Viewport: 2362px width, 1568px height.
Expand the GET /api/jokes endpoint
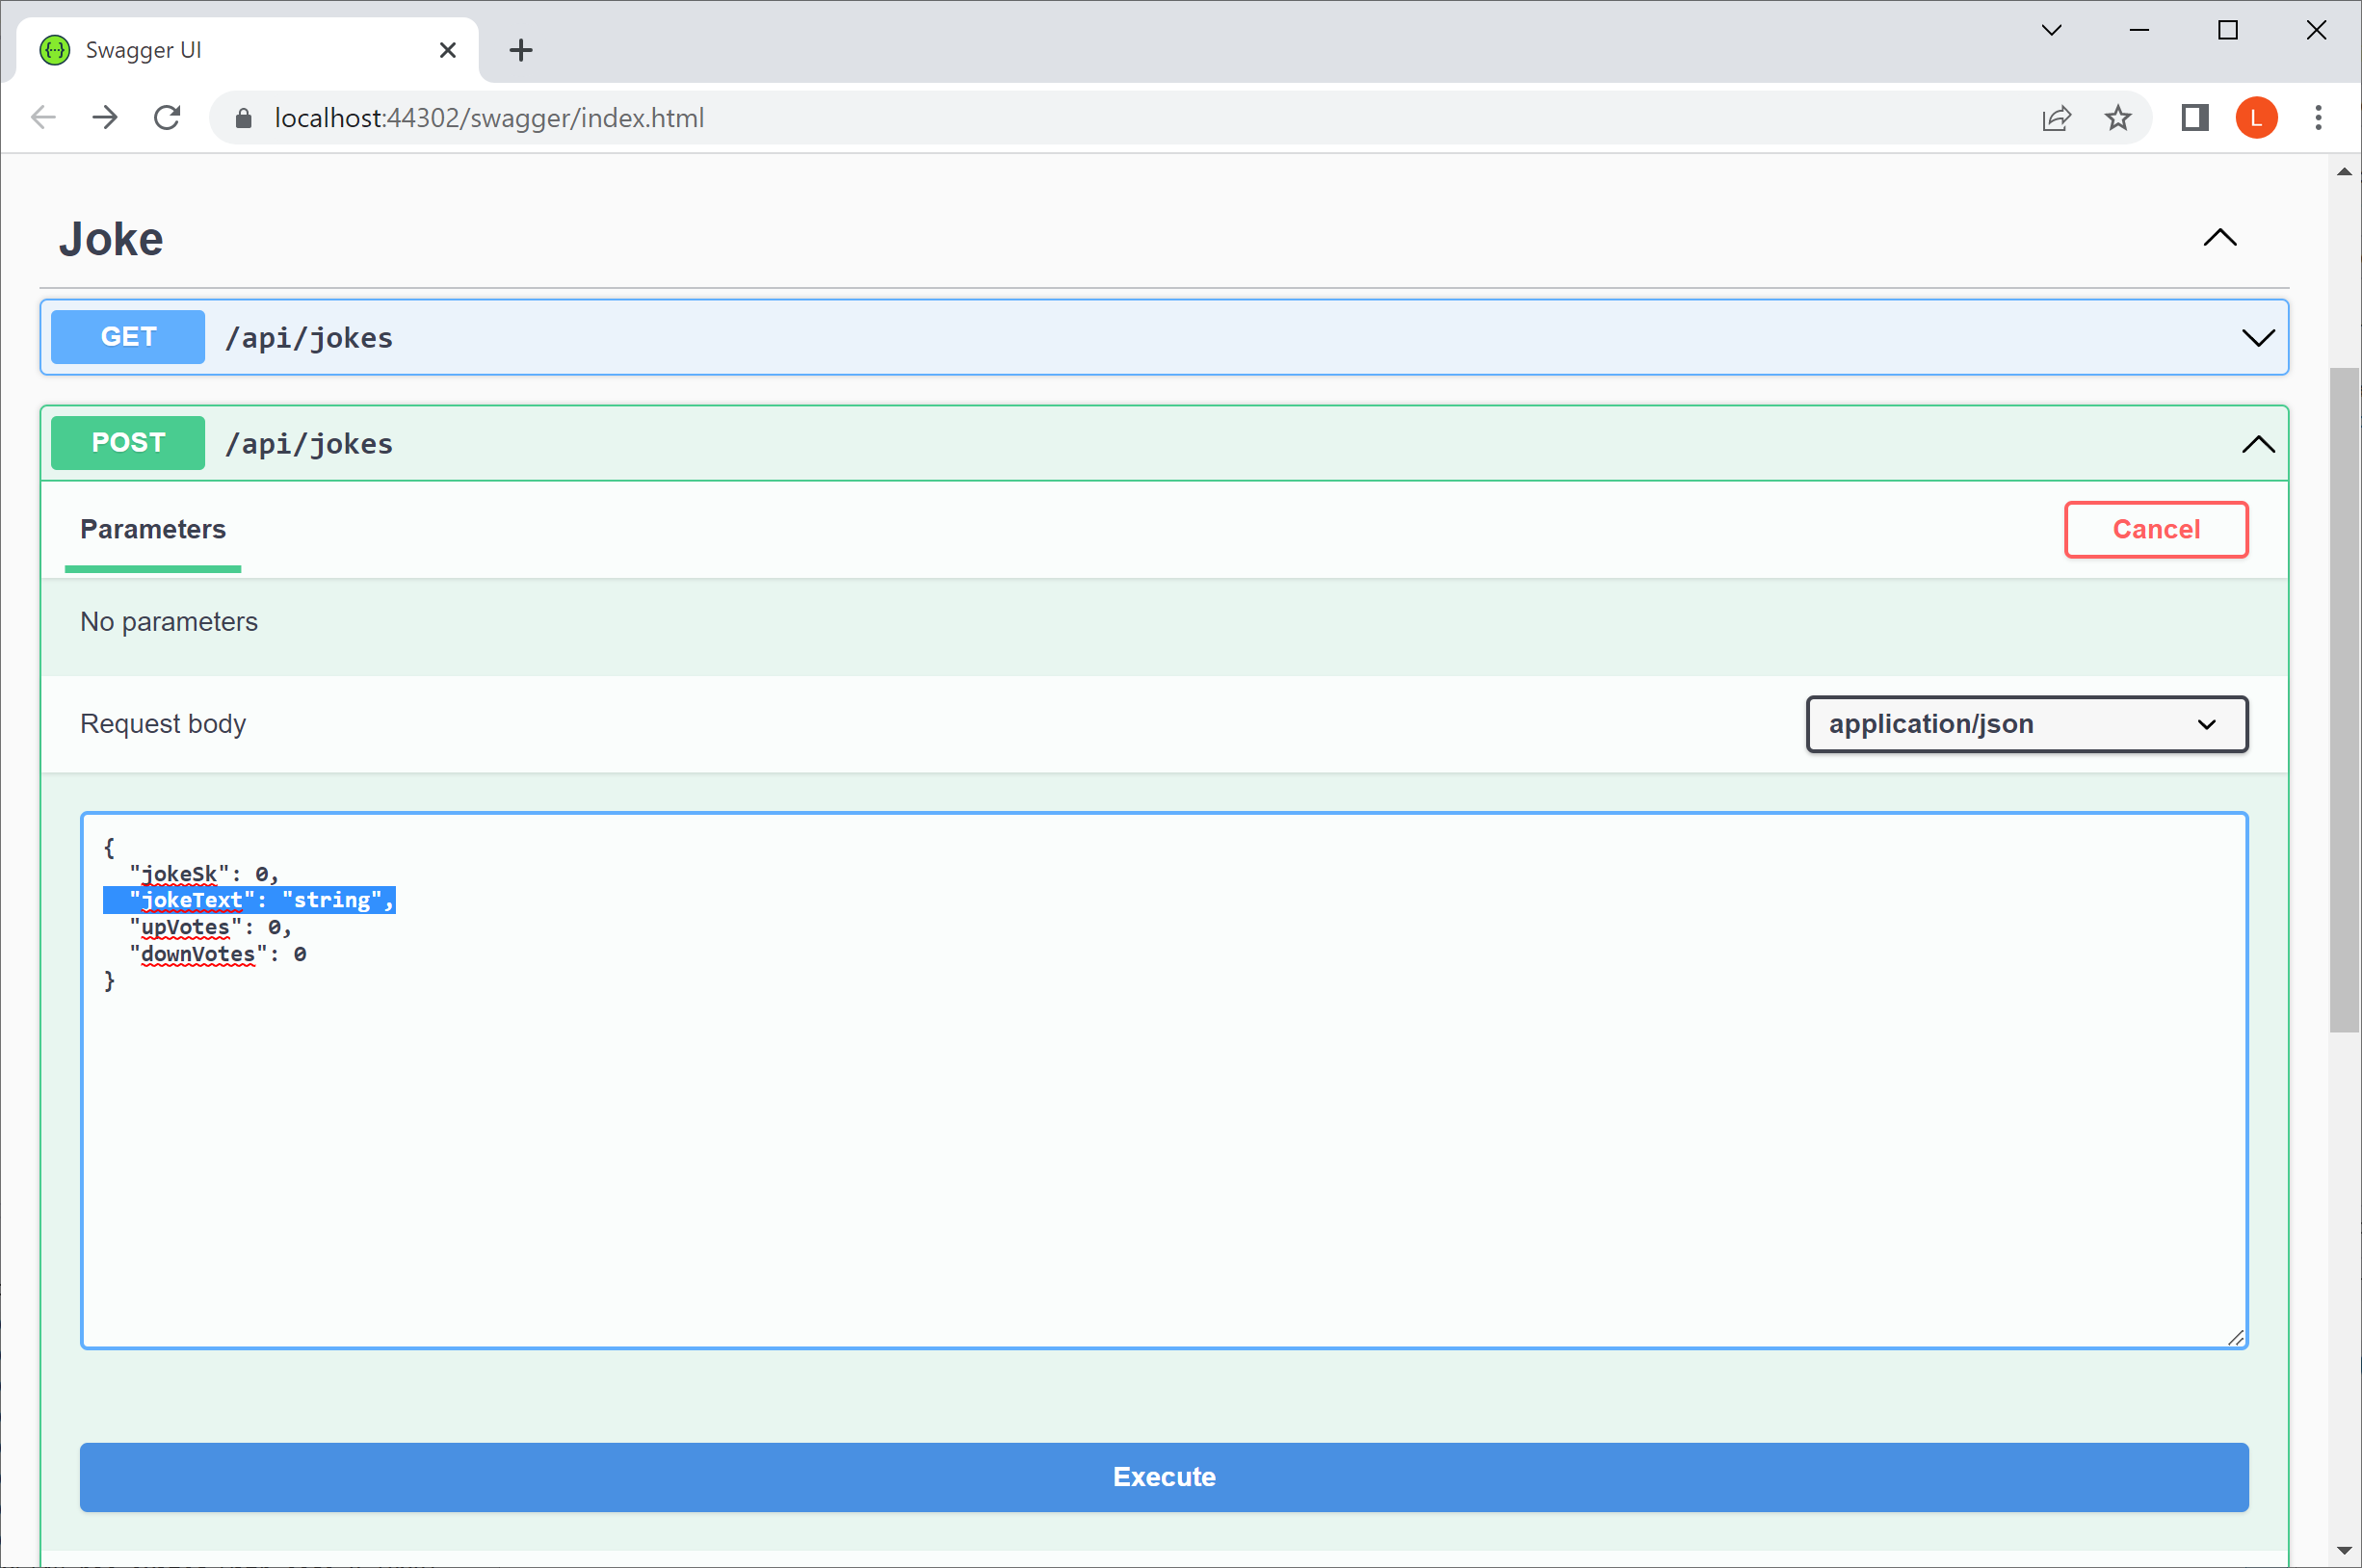click(x=2257, y=338)
